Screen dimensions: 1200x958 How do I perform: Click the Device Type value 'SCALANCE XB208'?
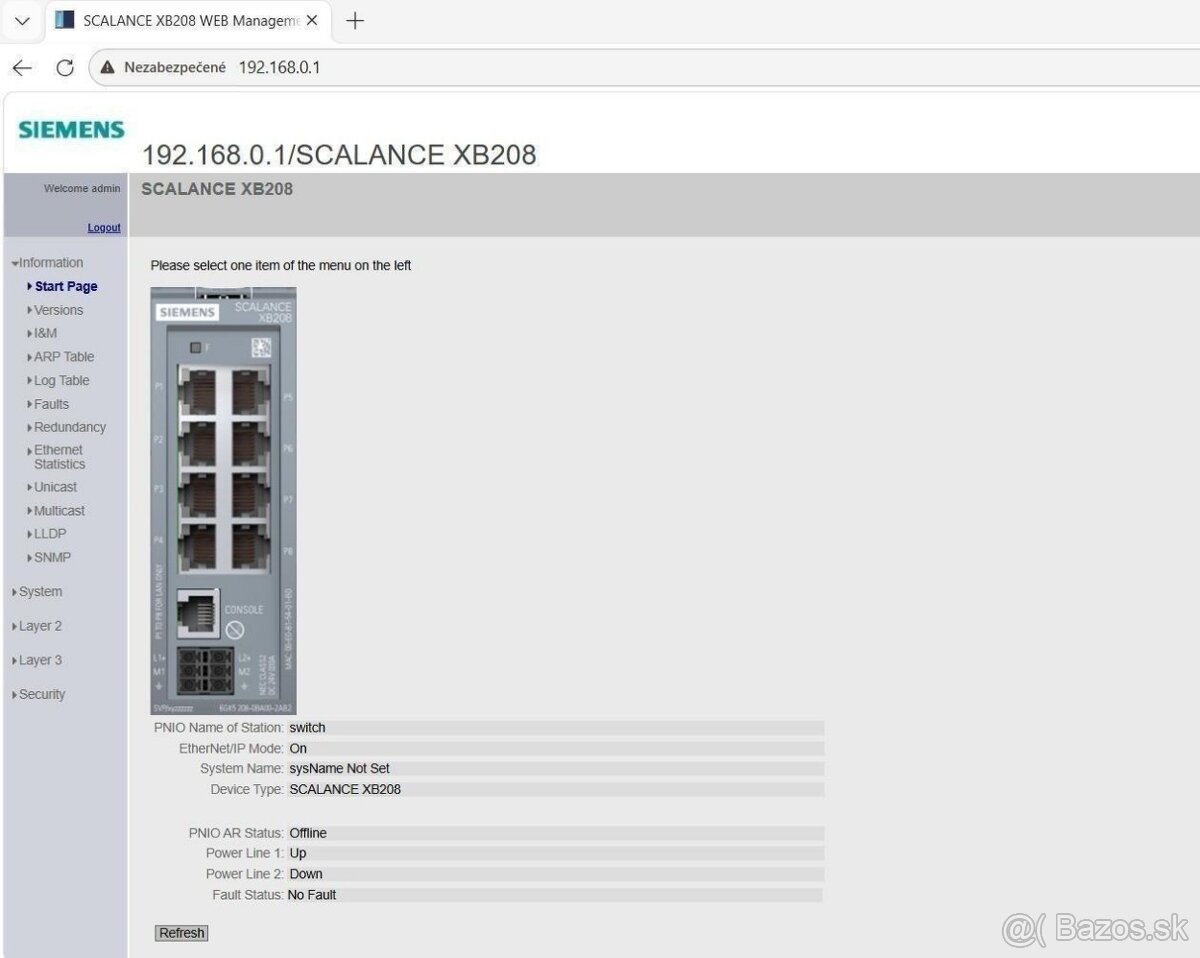(345, 789)
